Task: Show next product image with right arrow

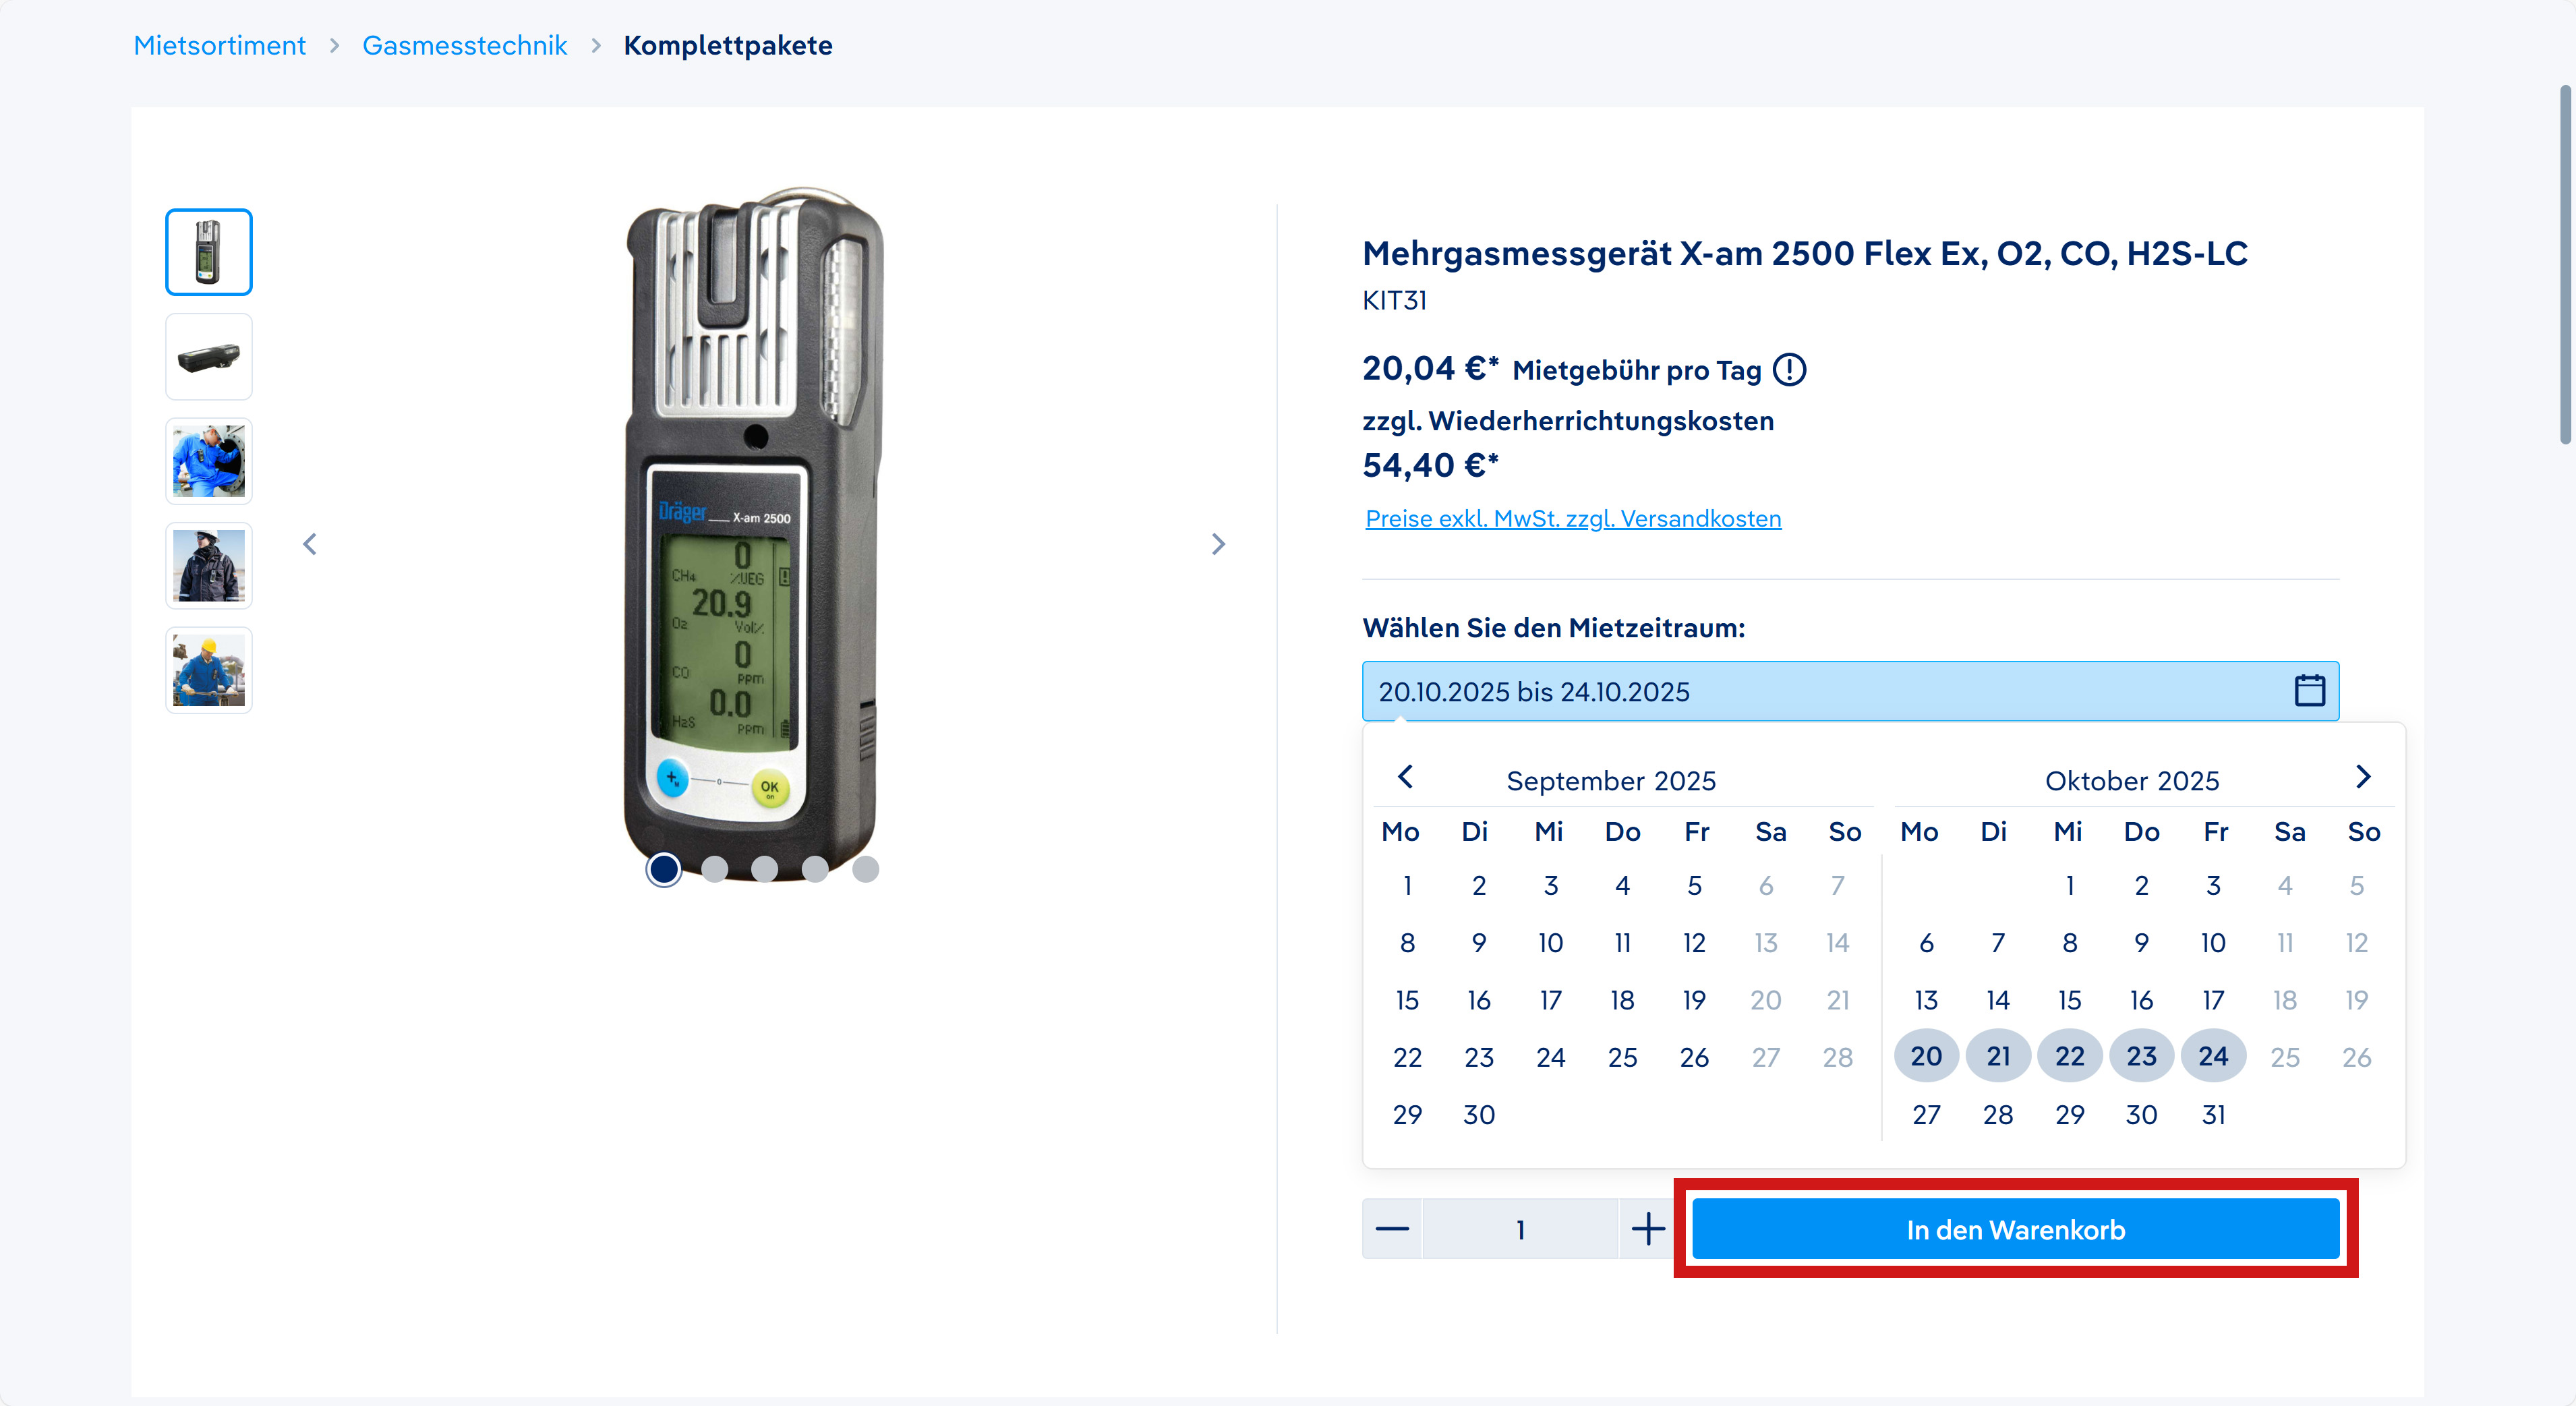Action: point(1217,544)
